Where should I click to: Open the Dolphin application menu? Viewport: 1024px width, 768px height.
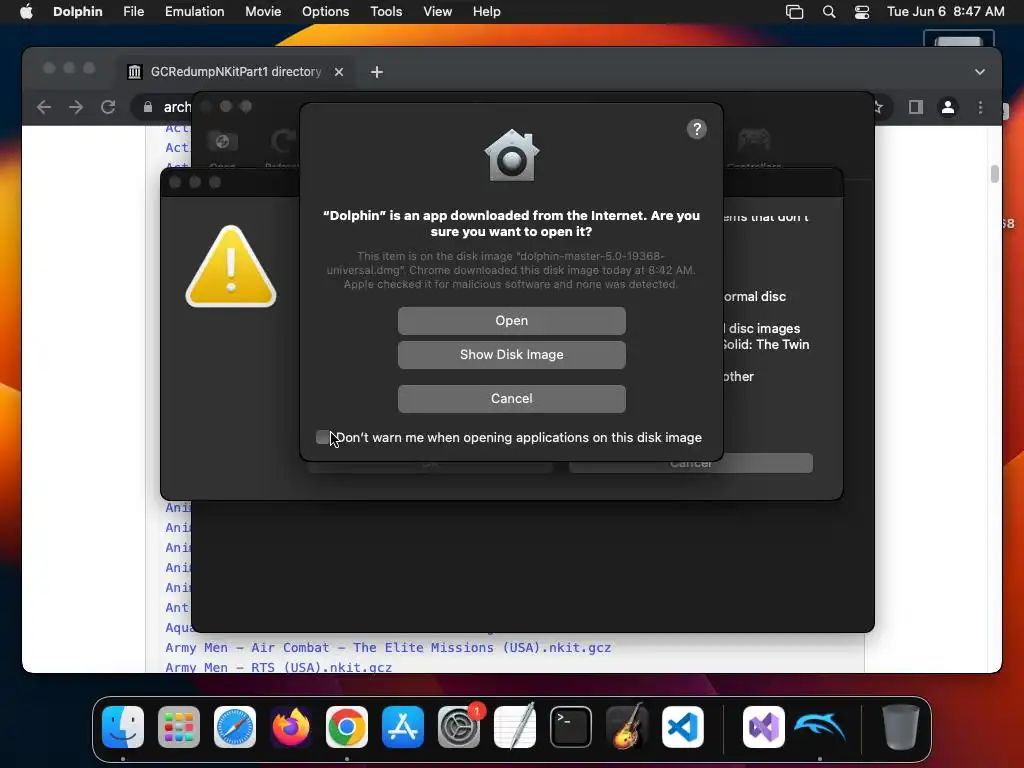[x=78, y=12]
